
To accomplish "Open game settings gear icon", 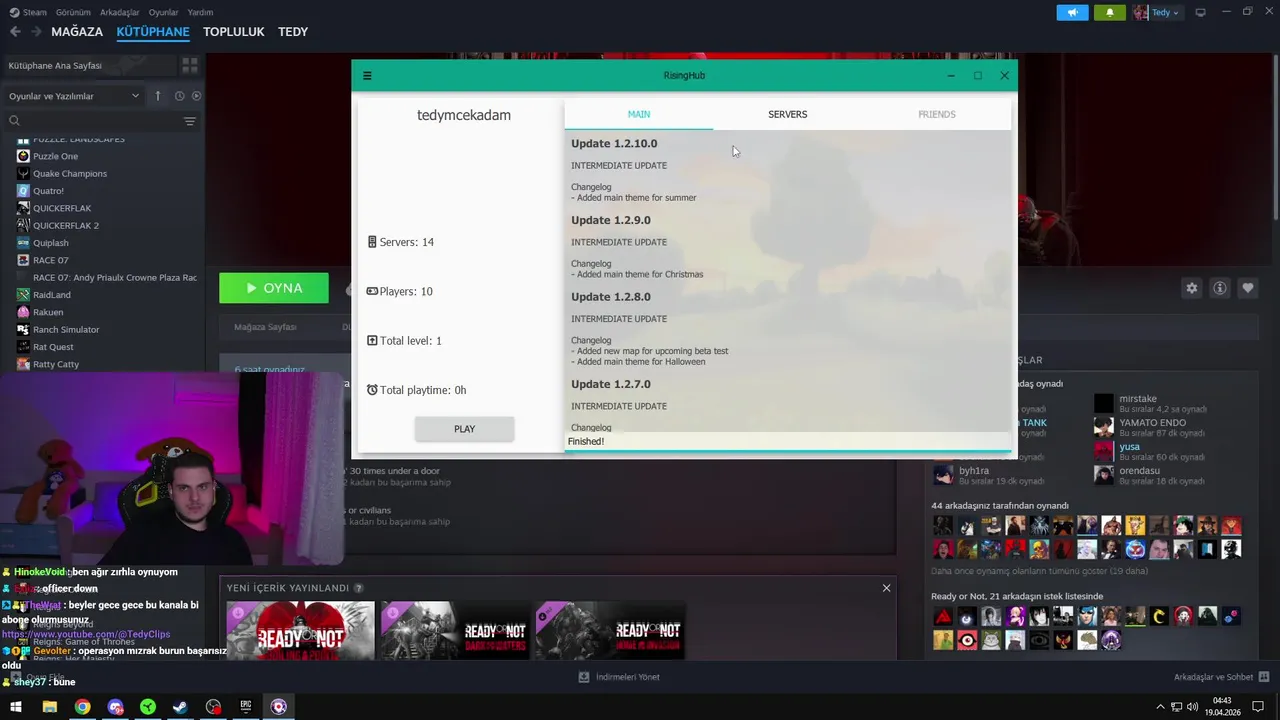I will coord(1191,288).
